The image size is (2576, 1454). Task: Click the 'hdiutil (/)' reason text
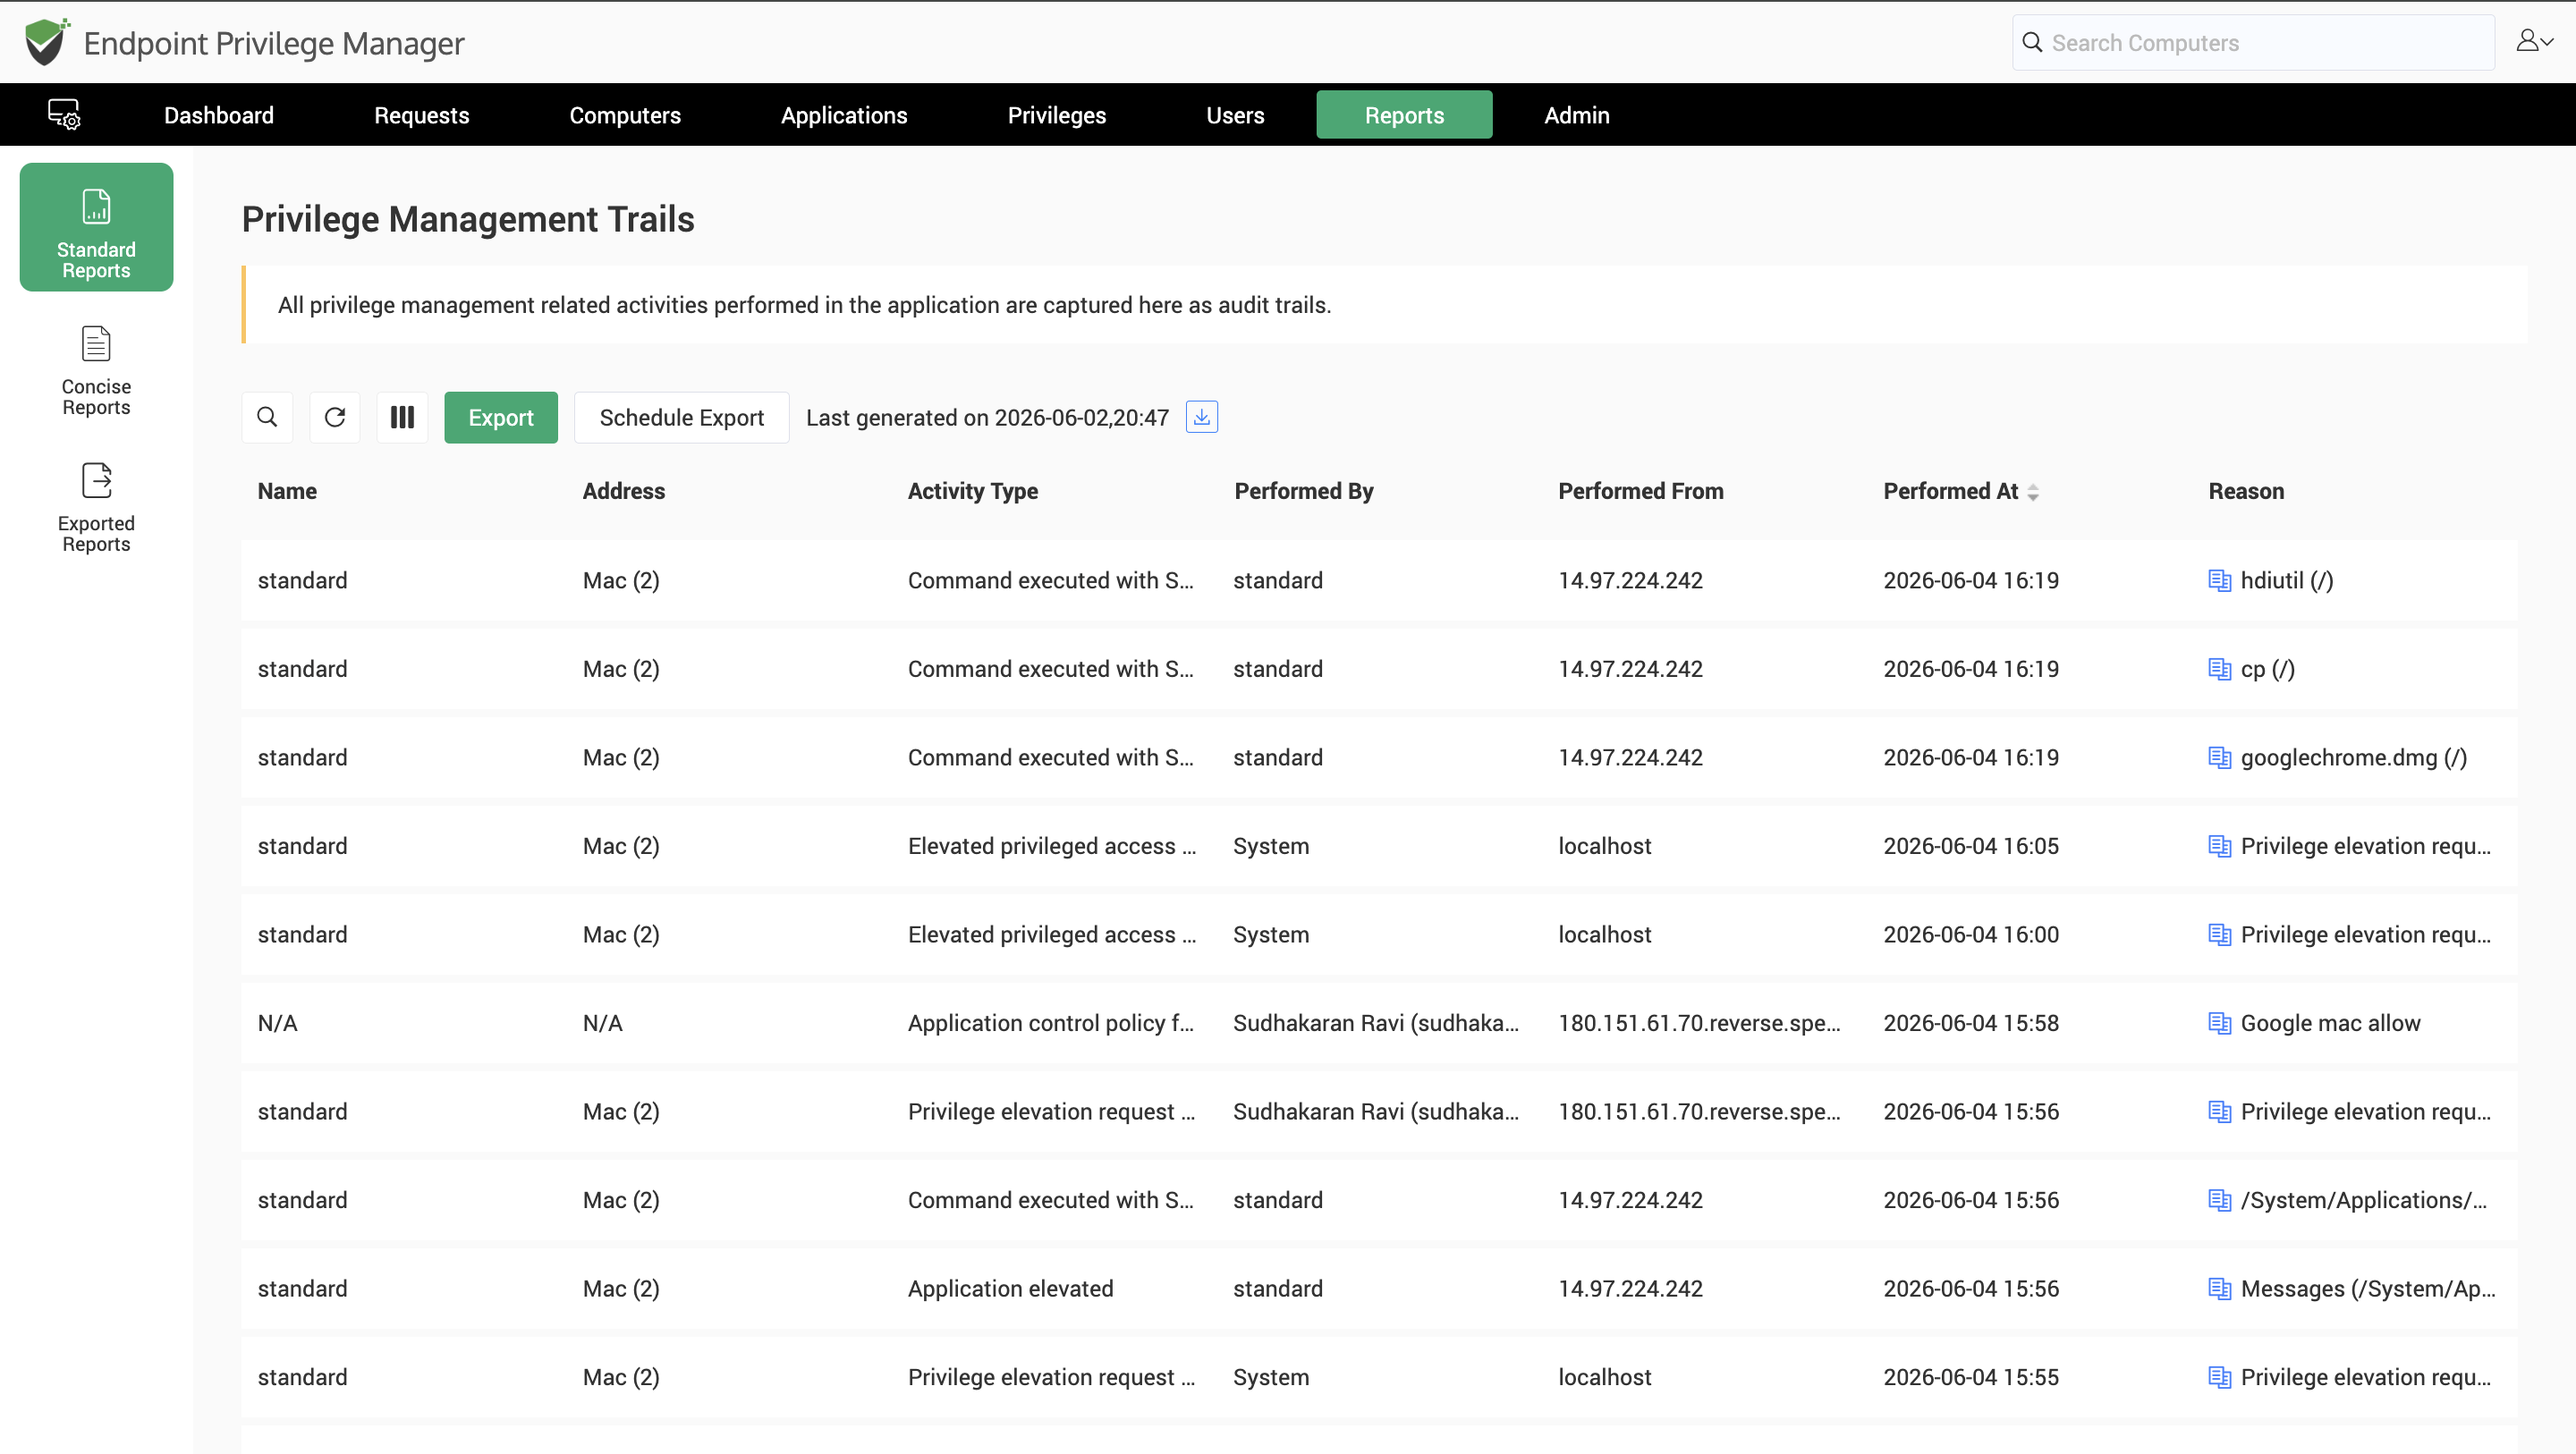click(x=2287, y=581)
